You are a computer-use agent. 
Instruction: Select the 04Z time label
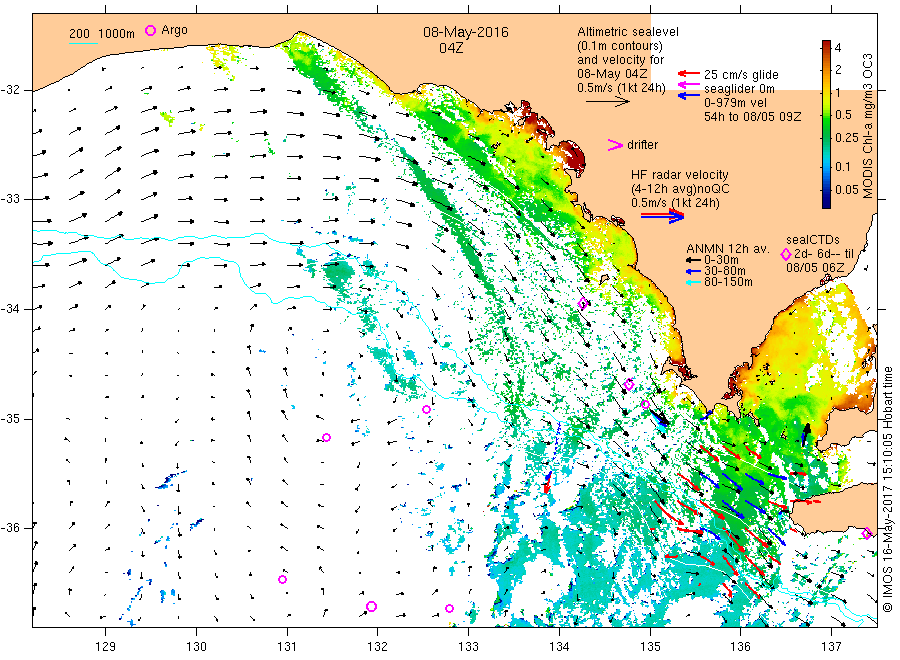click(451, 48)
